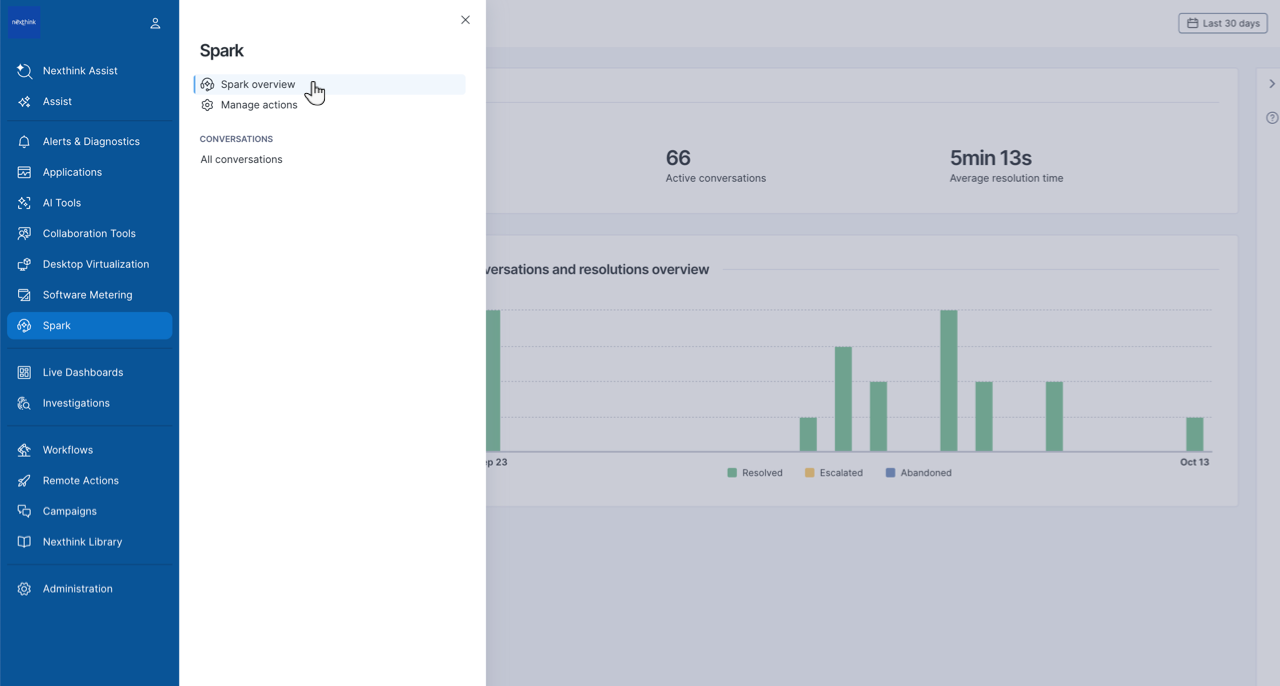
Task: Select the Desktop Virtualization icon
Action: coord(24,265)
